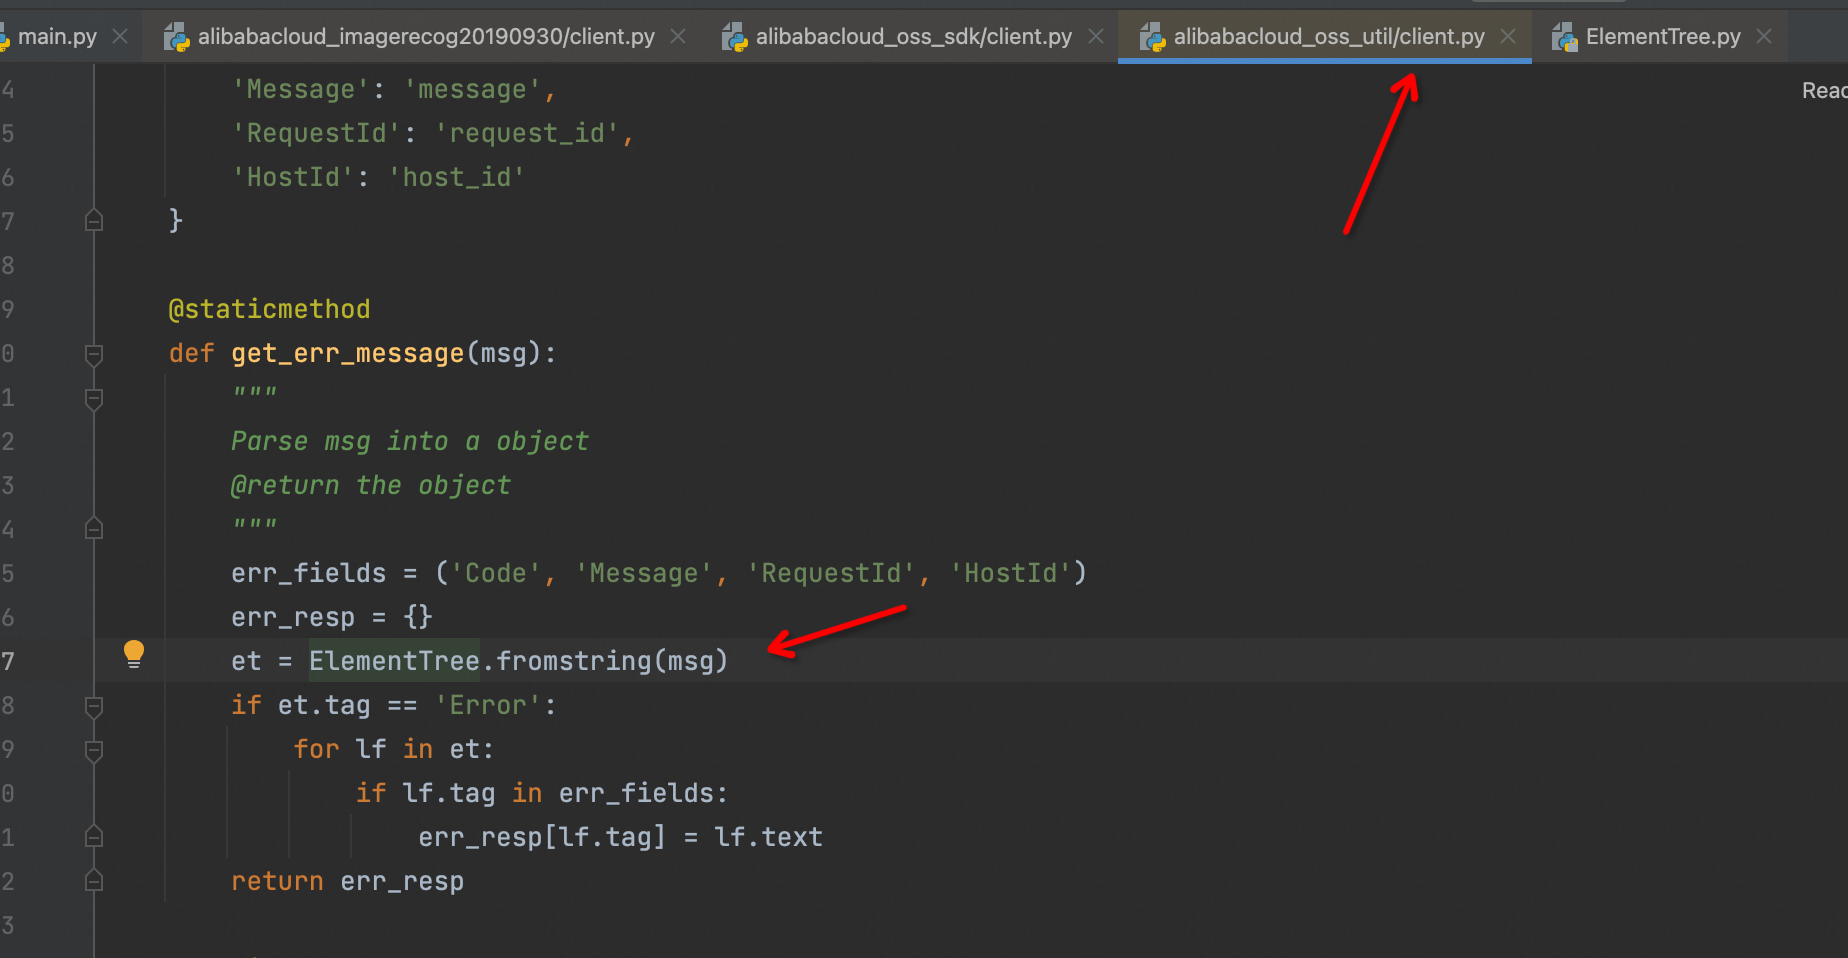Click the 'RequestId': 'request_id' line

coord(432,133)
